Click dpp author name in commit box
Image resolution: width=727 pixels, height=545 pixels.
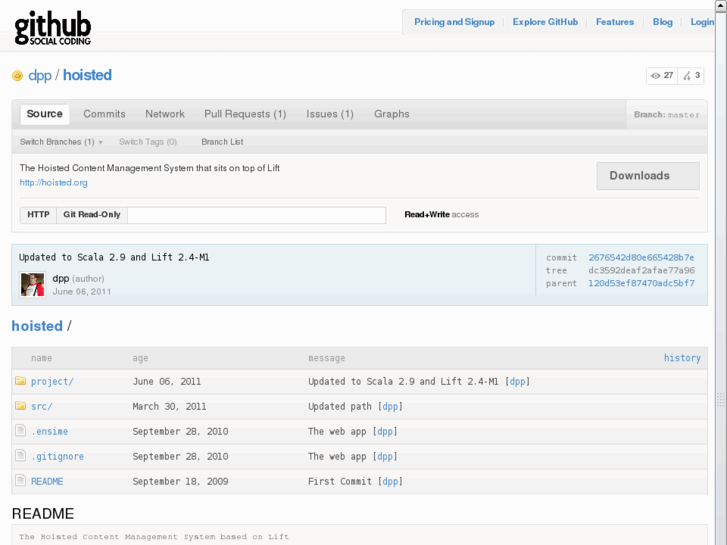61,278
